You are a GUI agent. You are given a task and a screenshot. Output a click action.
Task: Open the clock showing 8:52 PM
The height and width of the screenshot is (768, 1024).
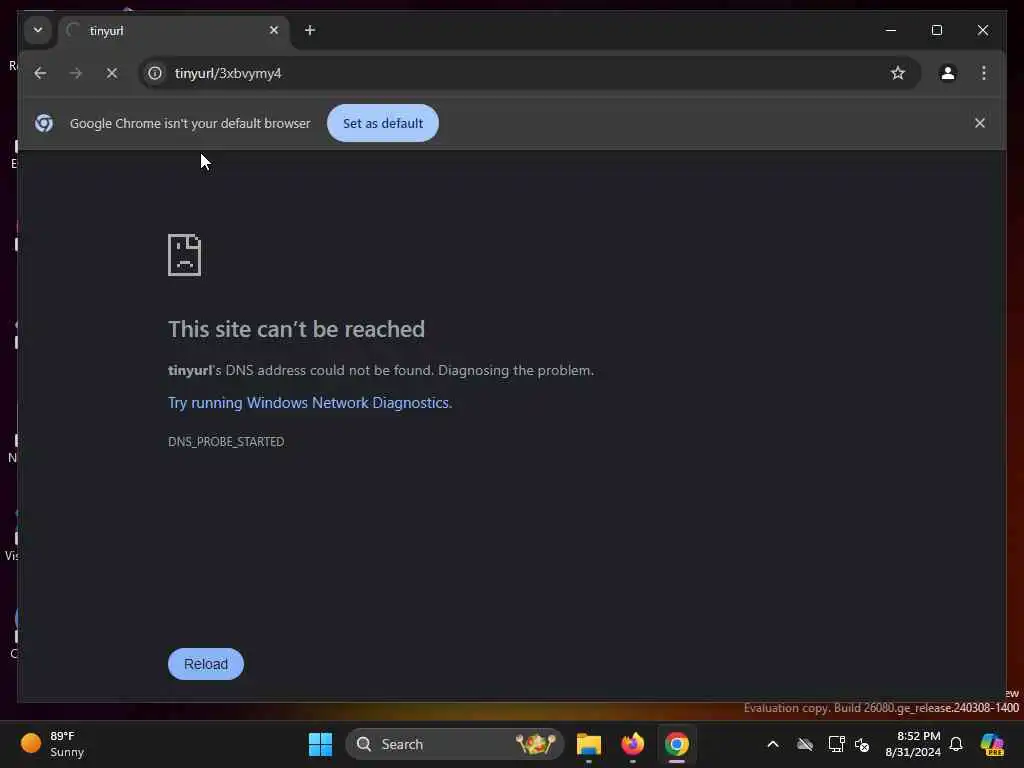coord(912,744)
